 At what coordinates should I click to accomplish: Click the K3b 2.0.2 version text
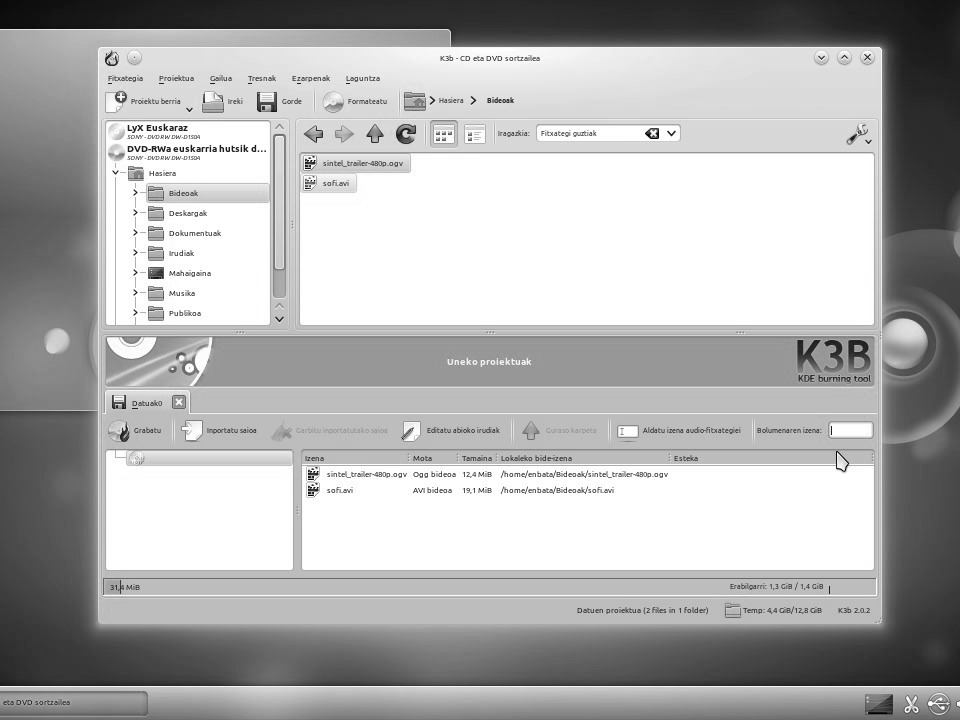853,610
